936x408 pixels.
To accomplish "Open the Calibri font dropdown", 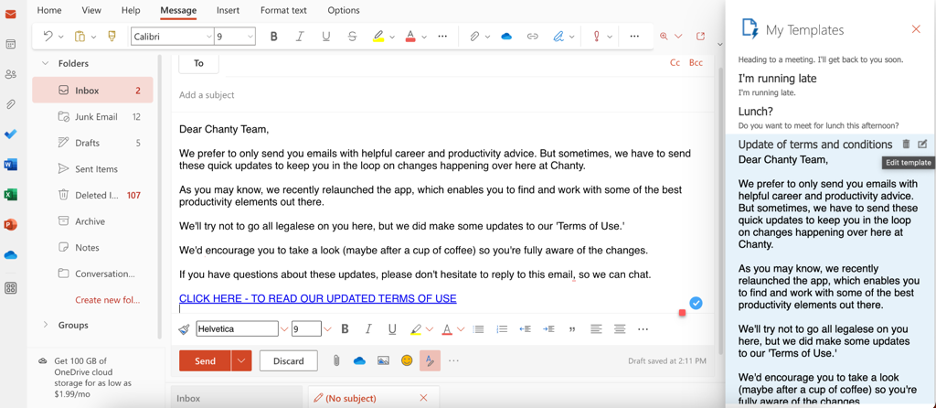I will [x=171, y=37].
